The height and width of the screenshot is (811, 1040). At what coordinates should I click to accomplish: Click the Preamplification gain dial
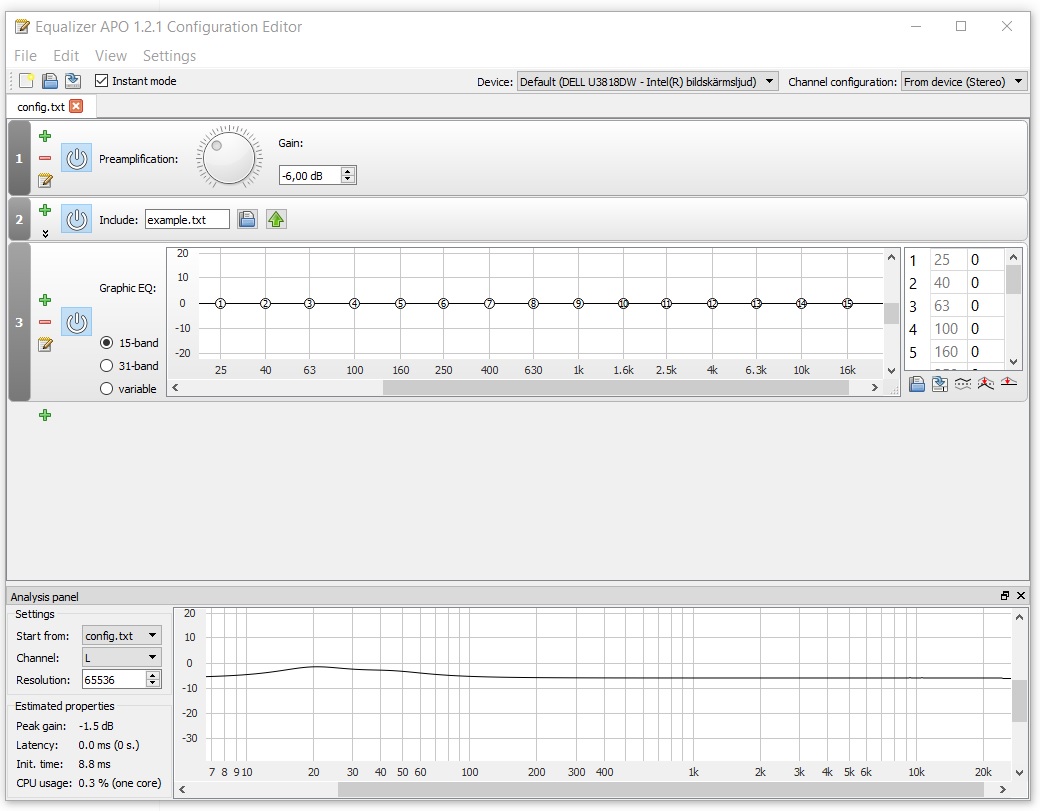(229, 158)
